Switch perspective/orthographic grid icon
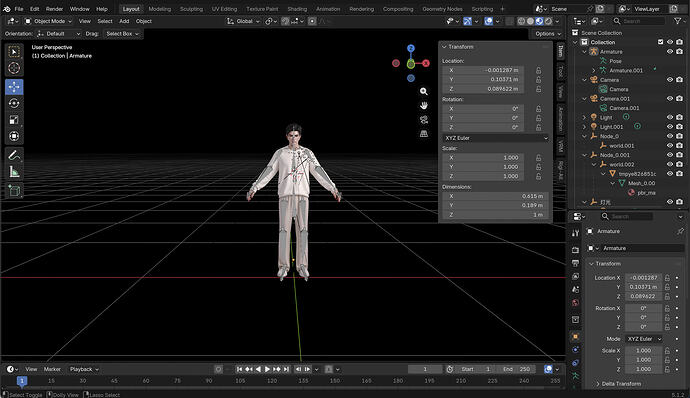 click(x=423, y=134)
